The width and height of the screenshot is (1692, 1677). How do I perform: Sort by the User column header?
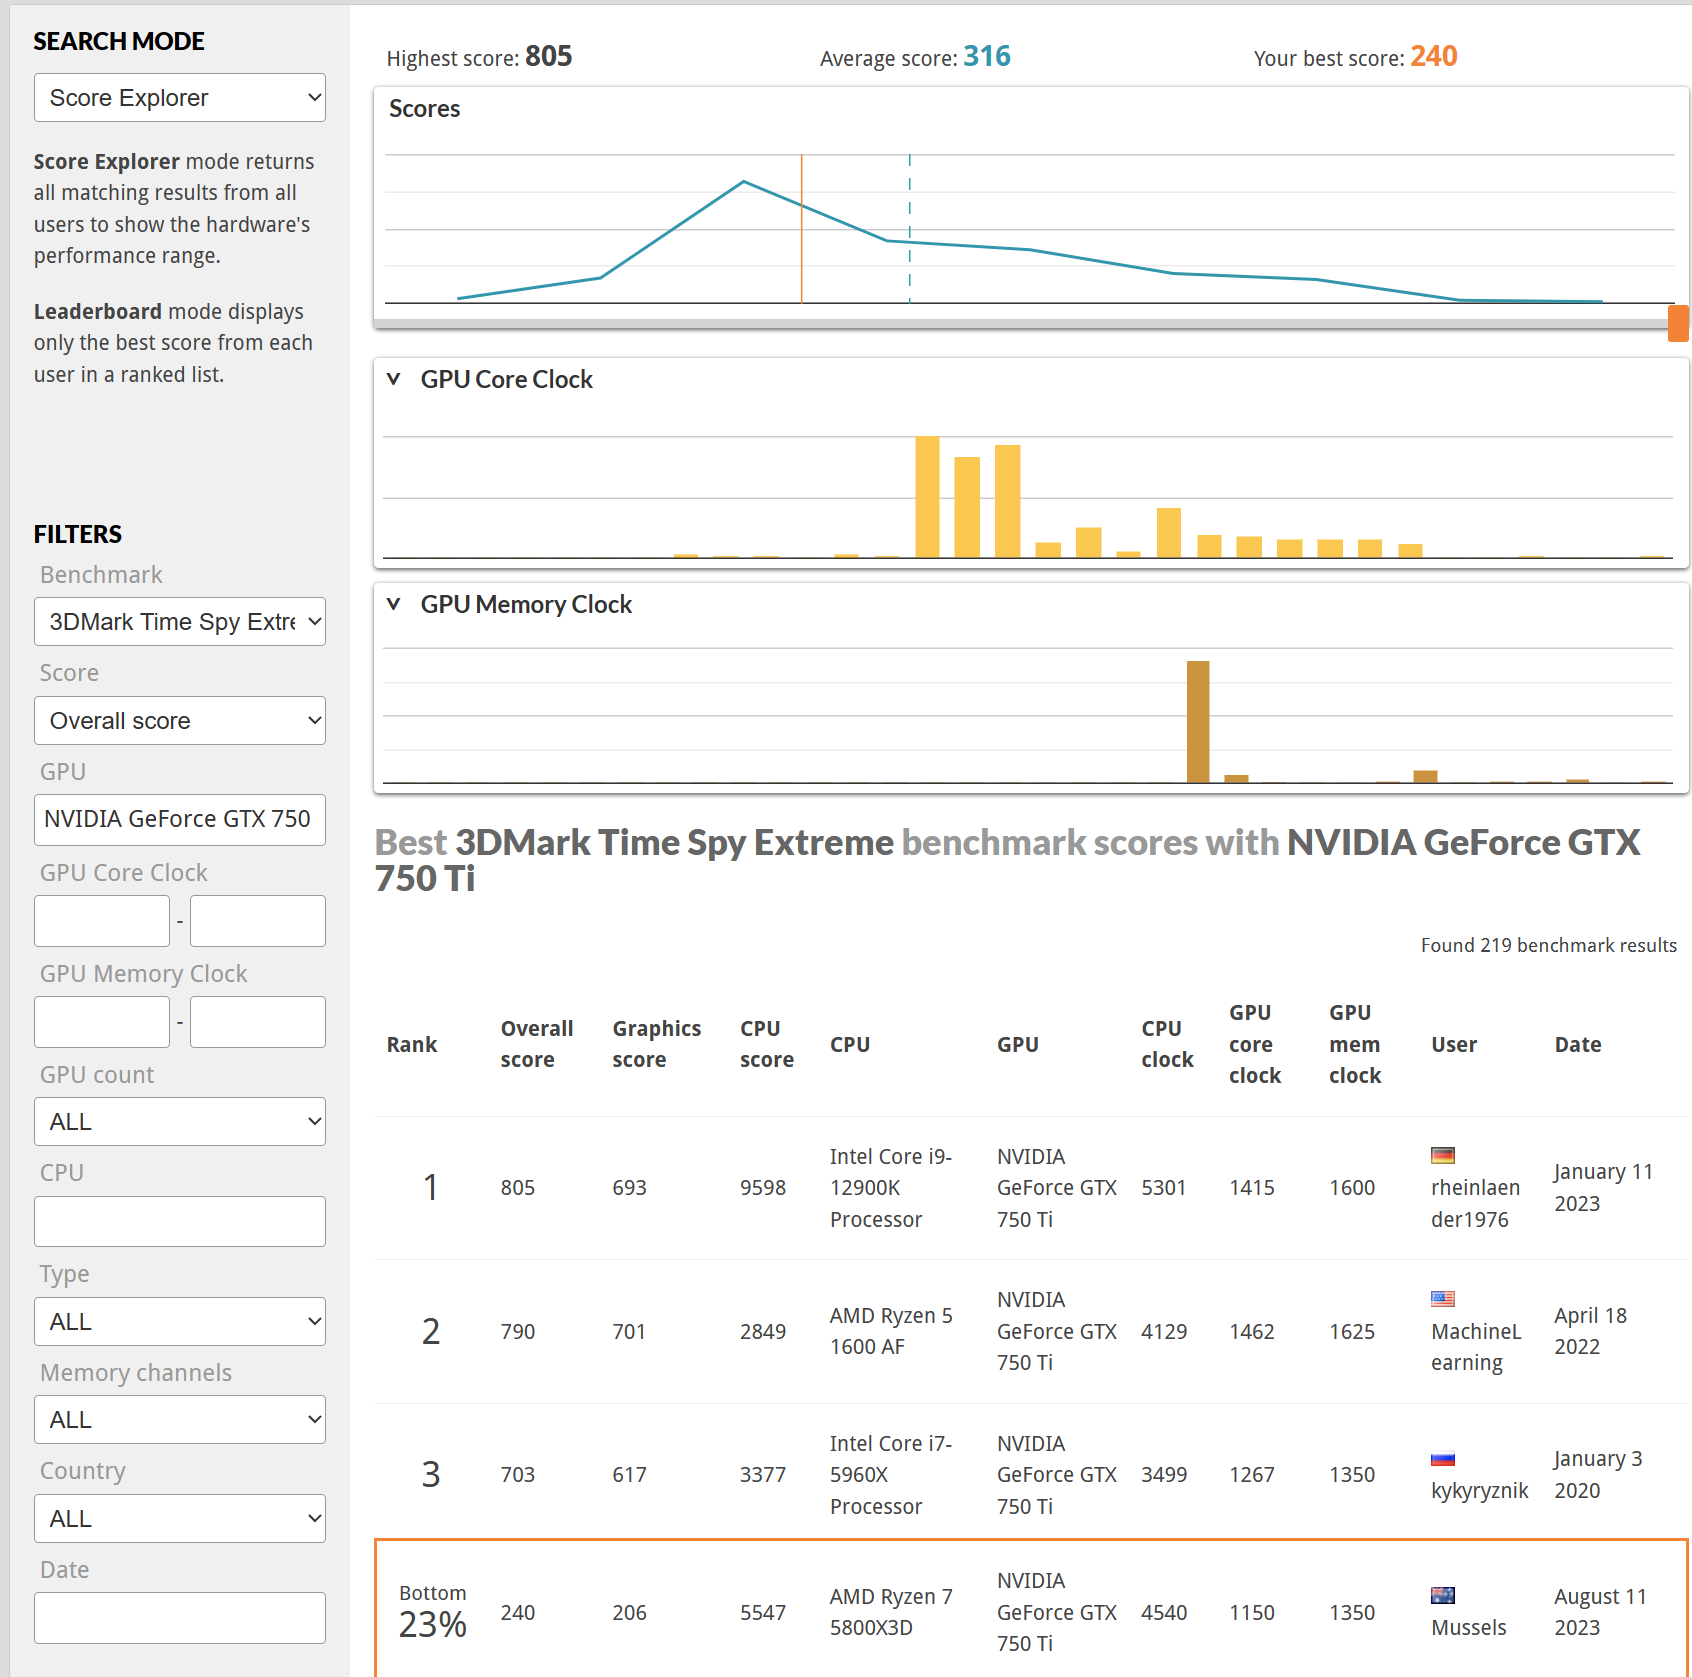click(x=1454, y=1045)
